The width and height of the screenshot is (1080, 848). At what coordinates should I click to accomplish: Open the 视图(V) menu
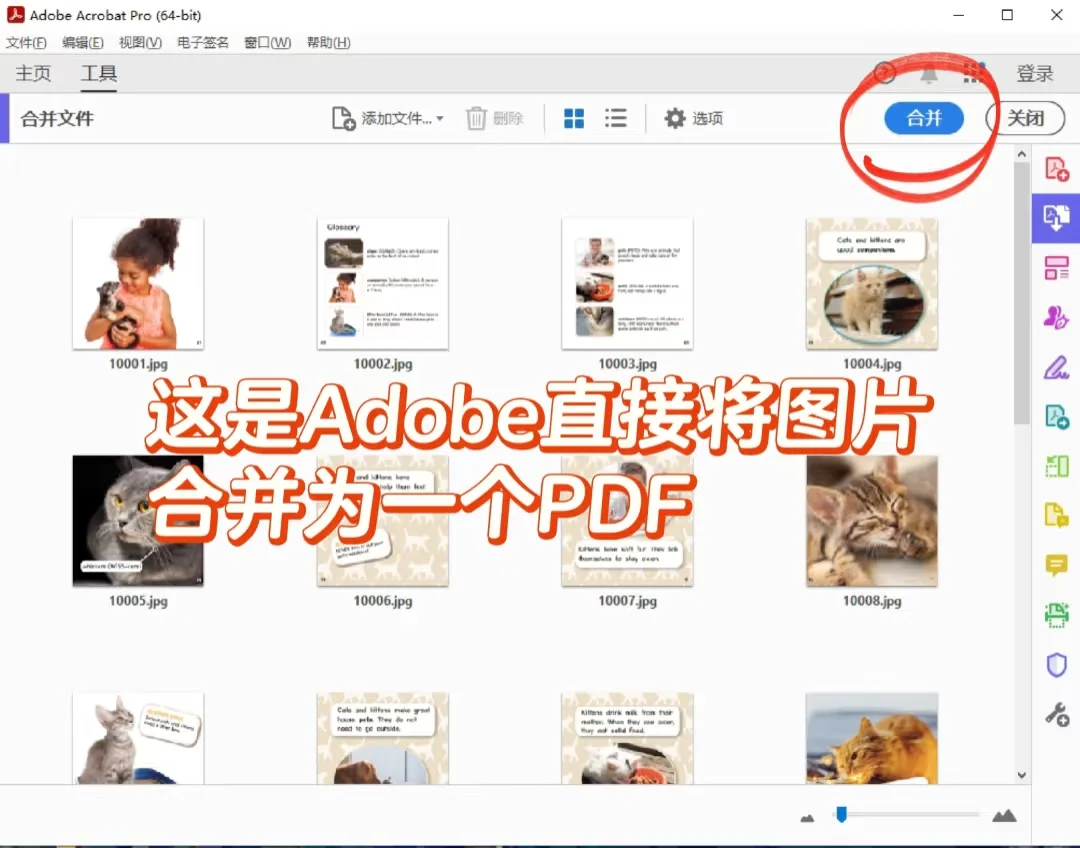tap(140, 43)
